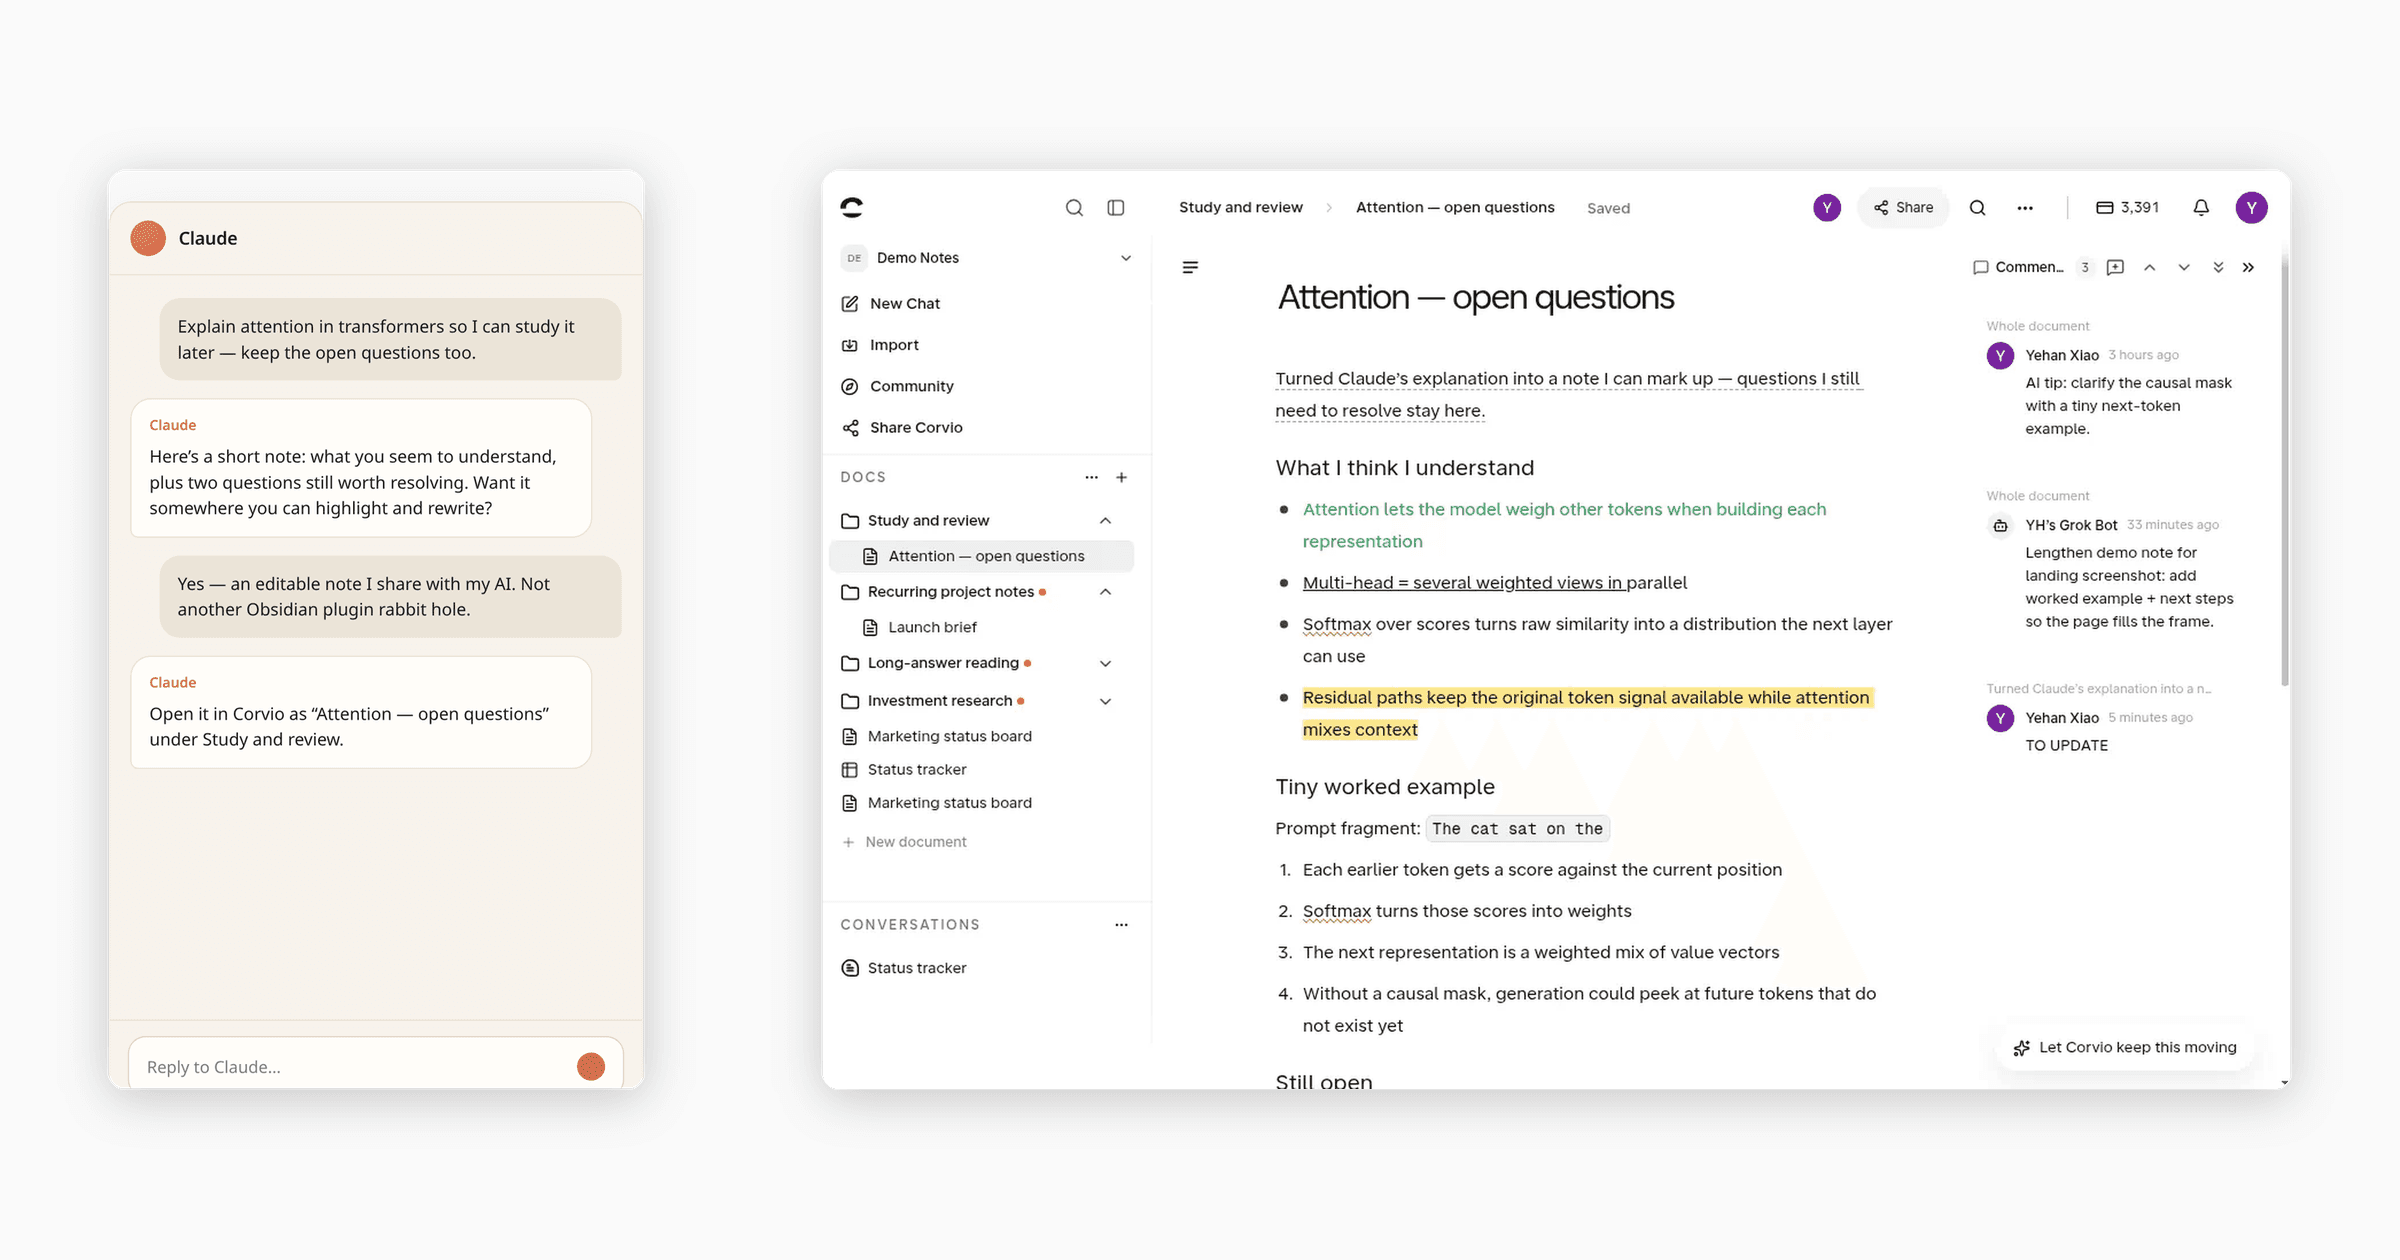
Task: Click the Share button
Action: pos(1903,207)
